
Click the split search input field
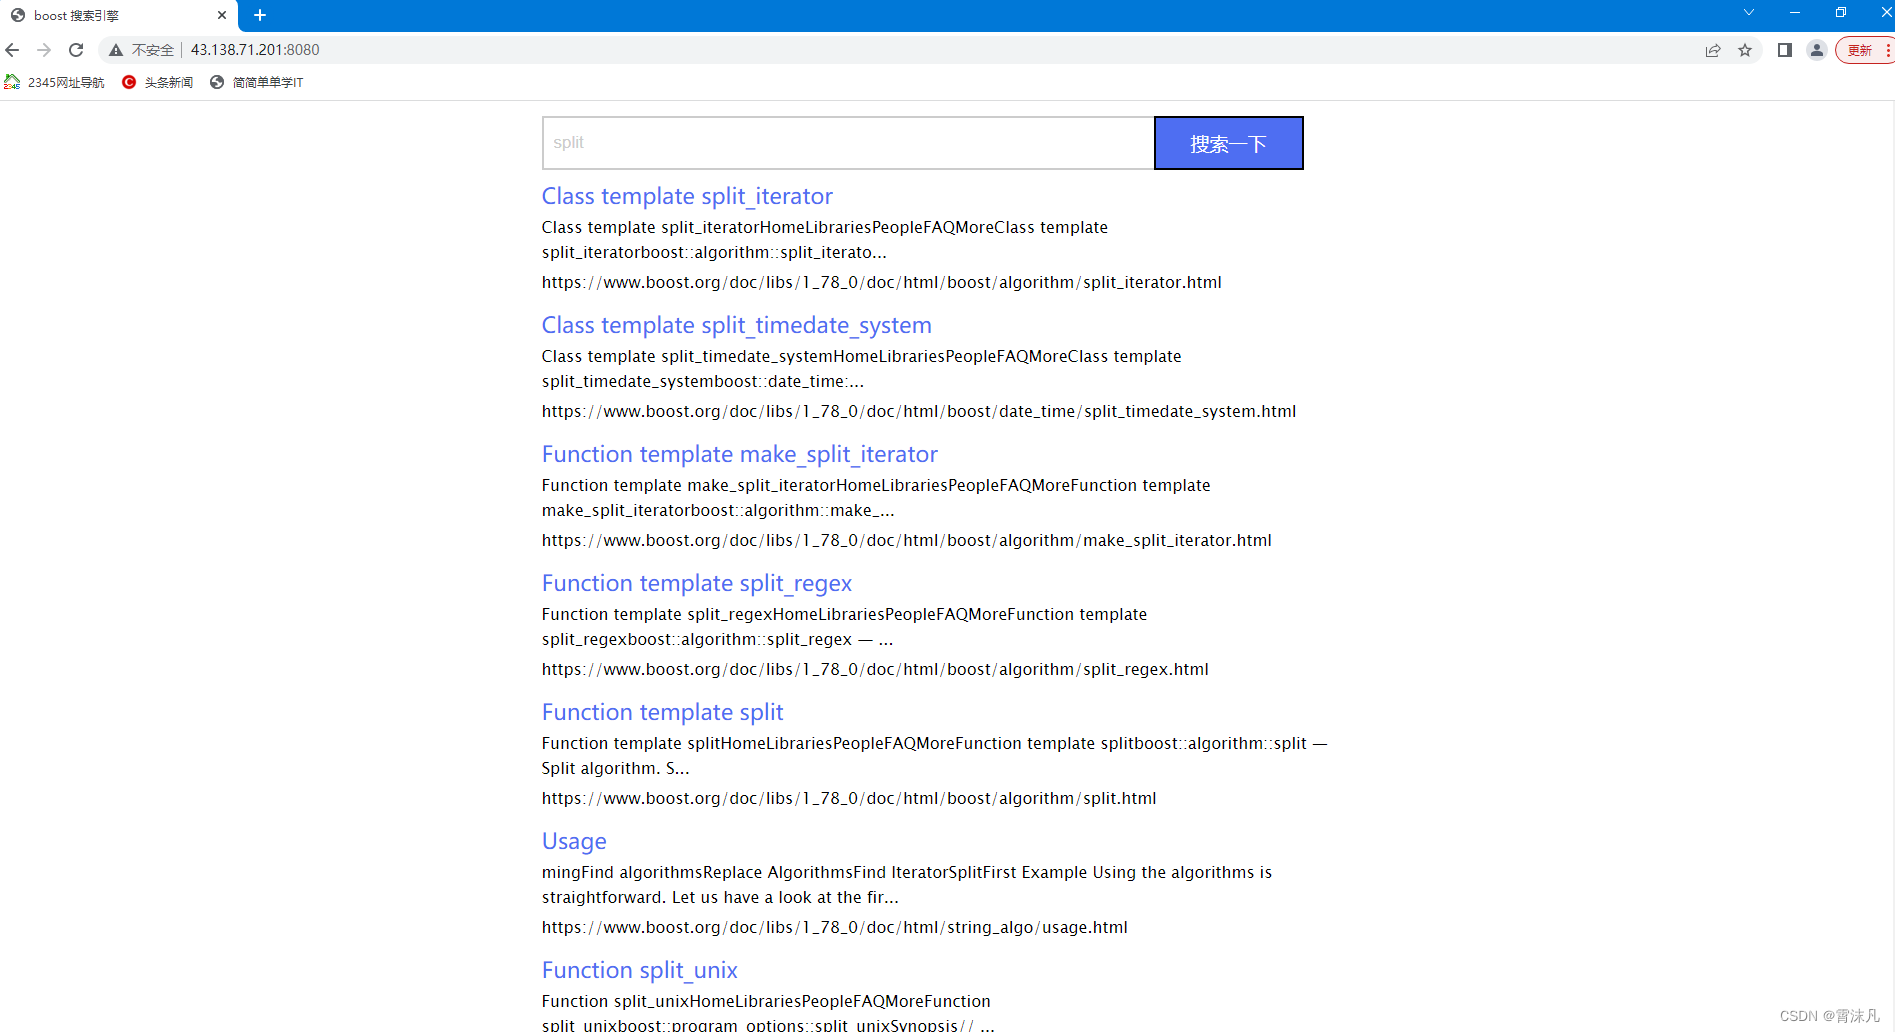[848, 143]
